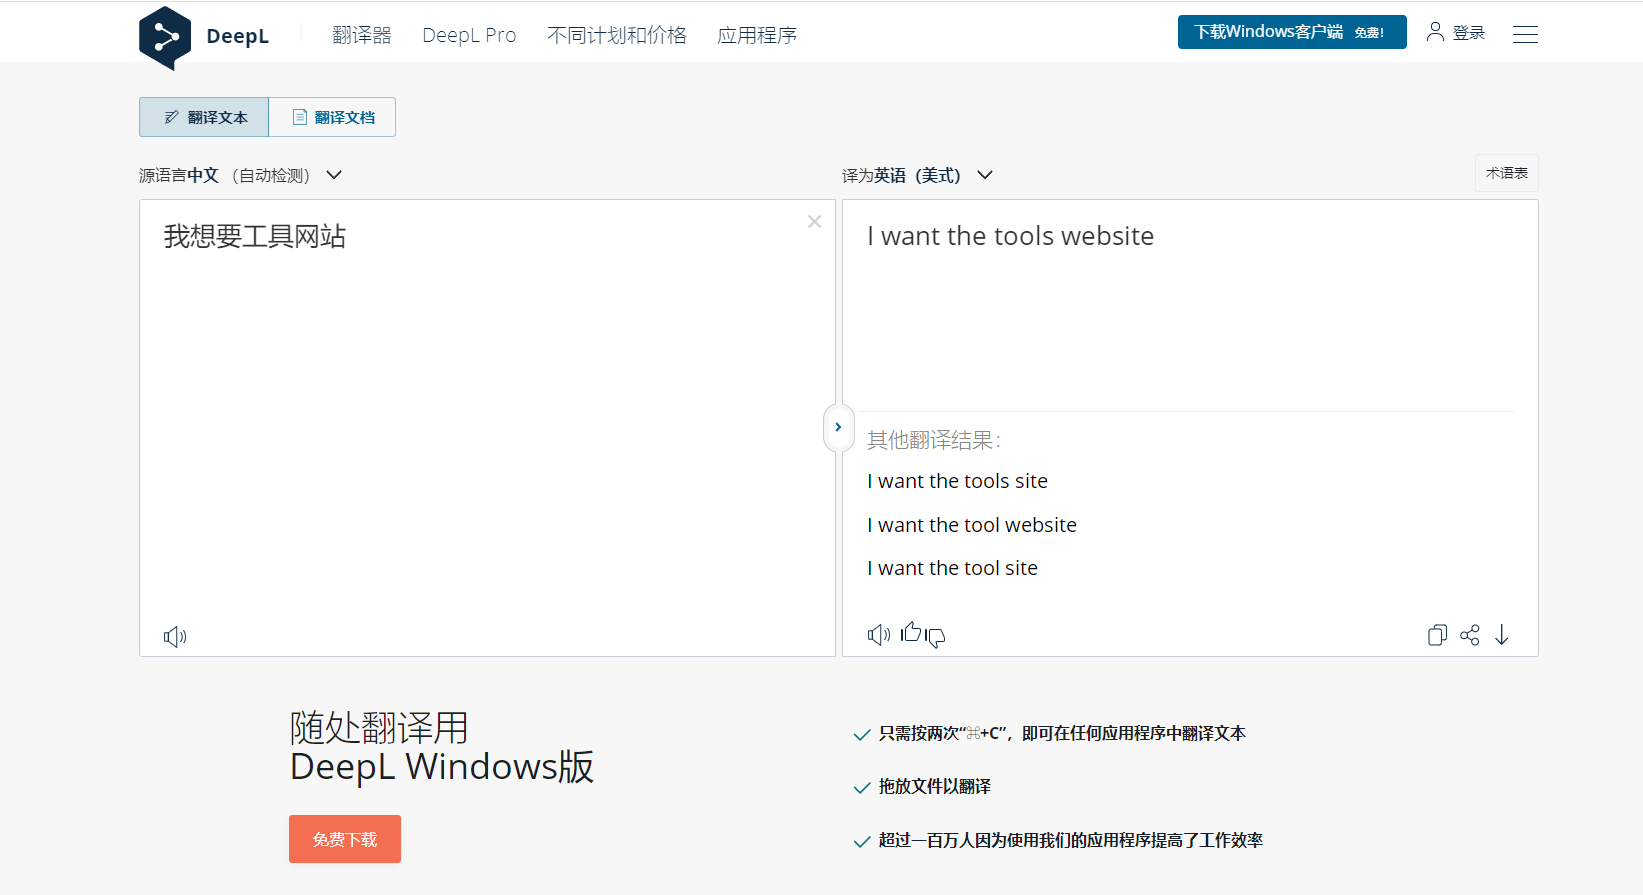Click 超过一百万人 feature text
The width and height of the screenshot is (1643, 895).
click(x=1071, y=841)
